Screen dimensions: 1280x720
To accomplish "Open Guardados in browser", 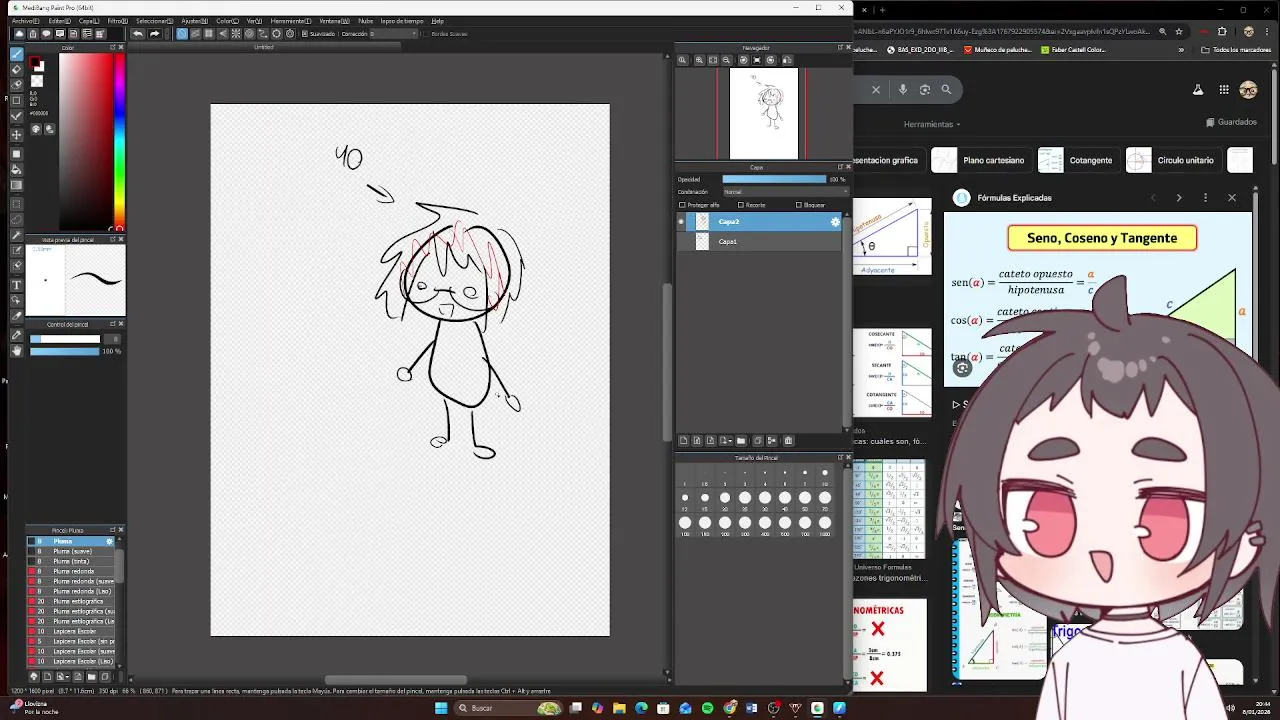I will [1231, 122].
